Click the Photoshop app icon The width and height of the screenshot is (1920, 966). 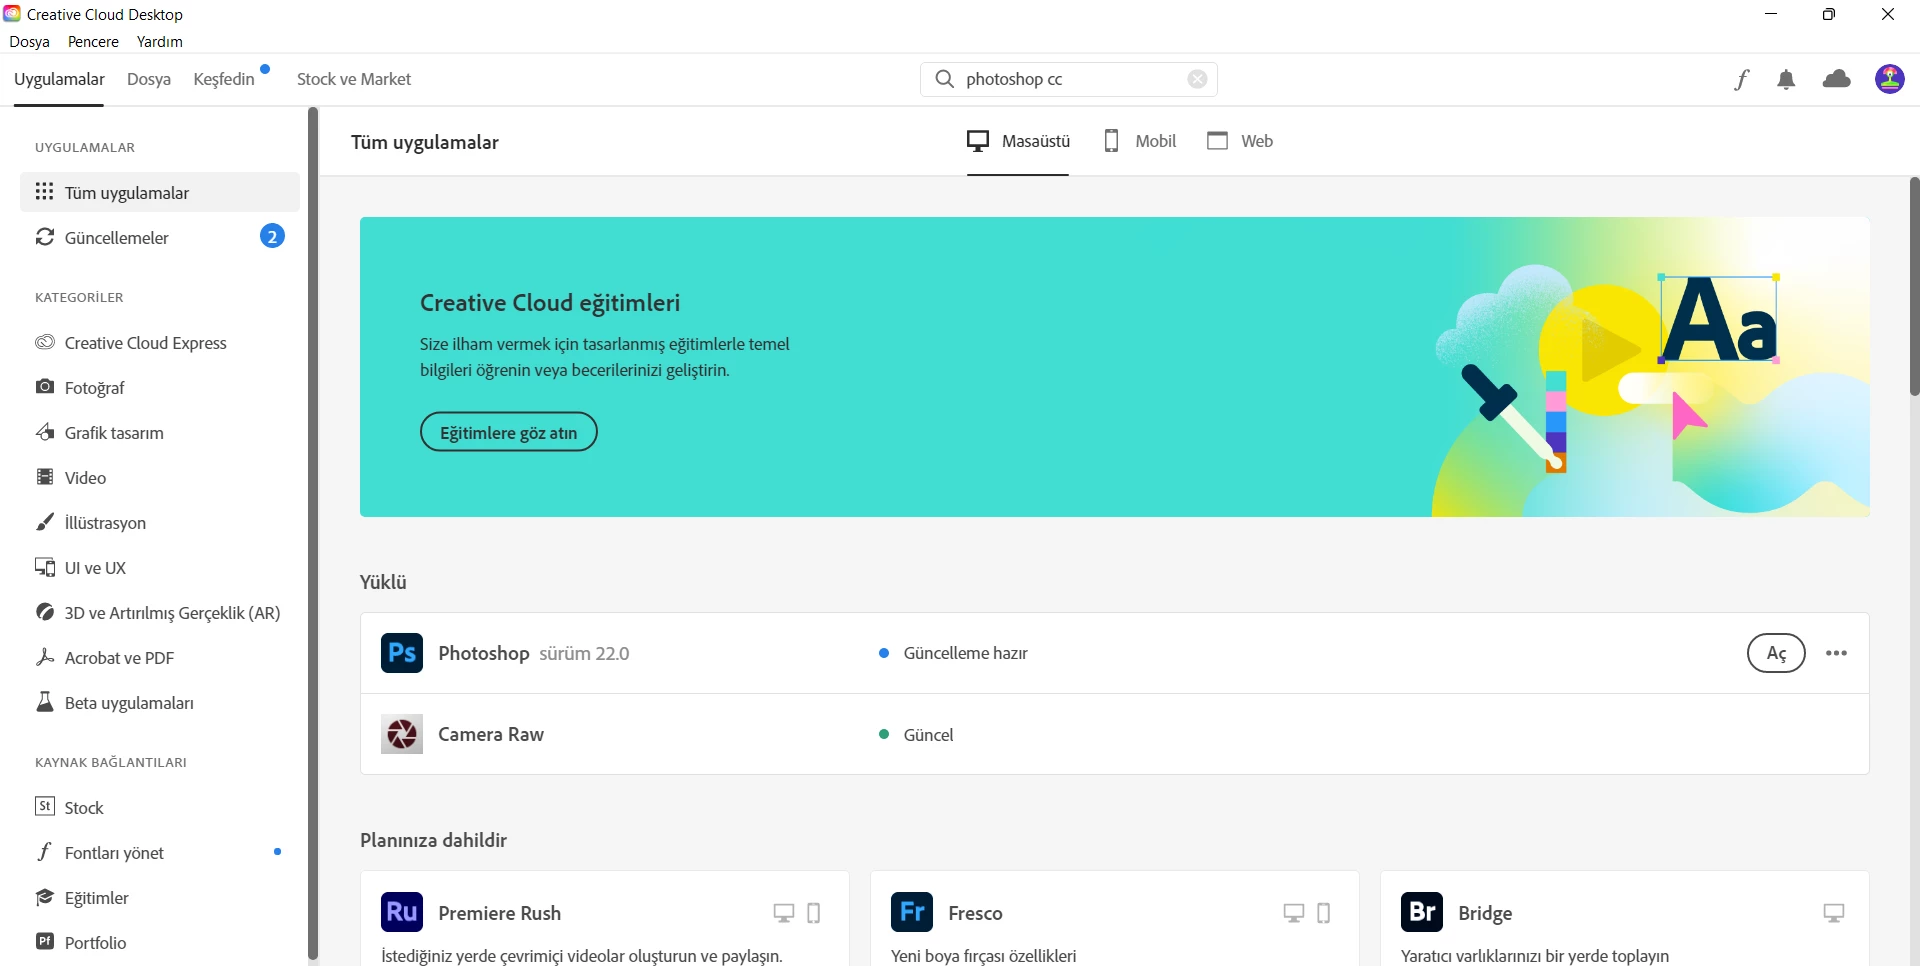(x=402, y=653)
